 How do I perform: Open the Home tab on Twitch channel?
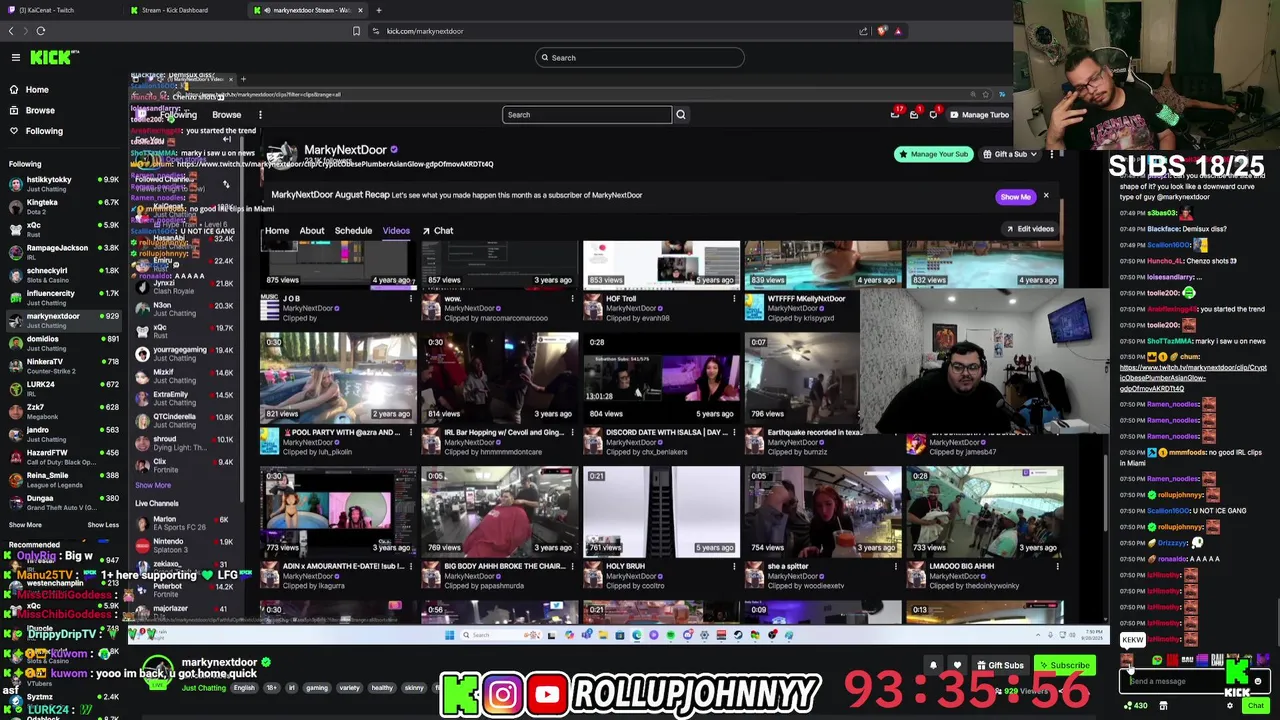277,231
